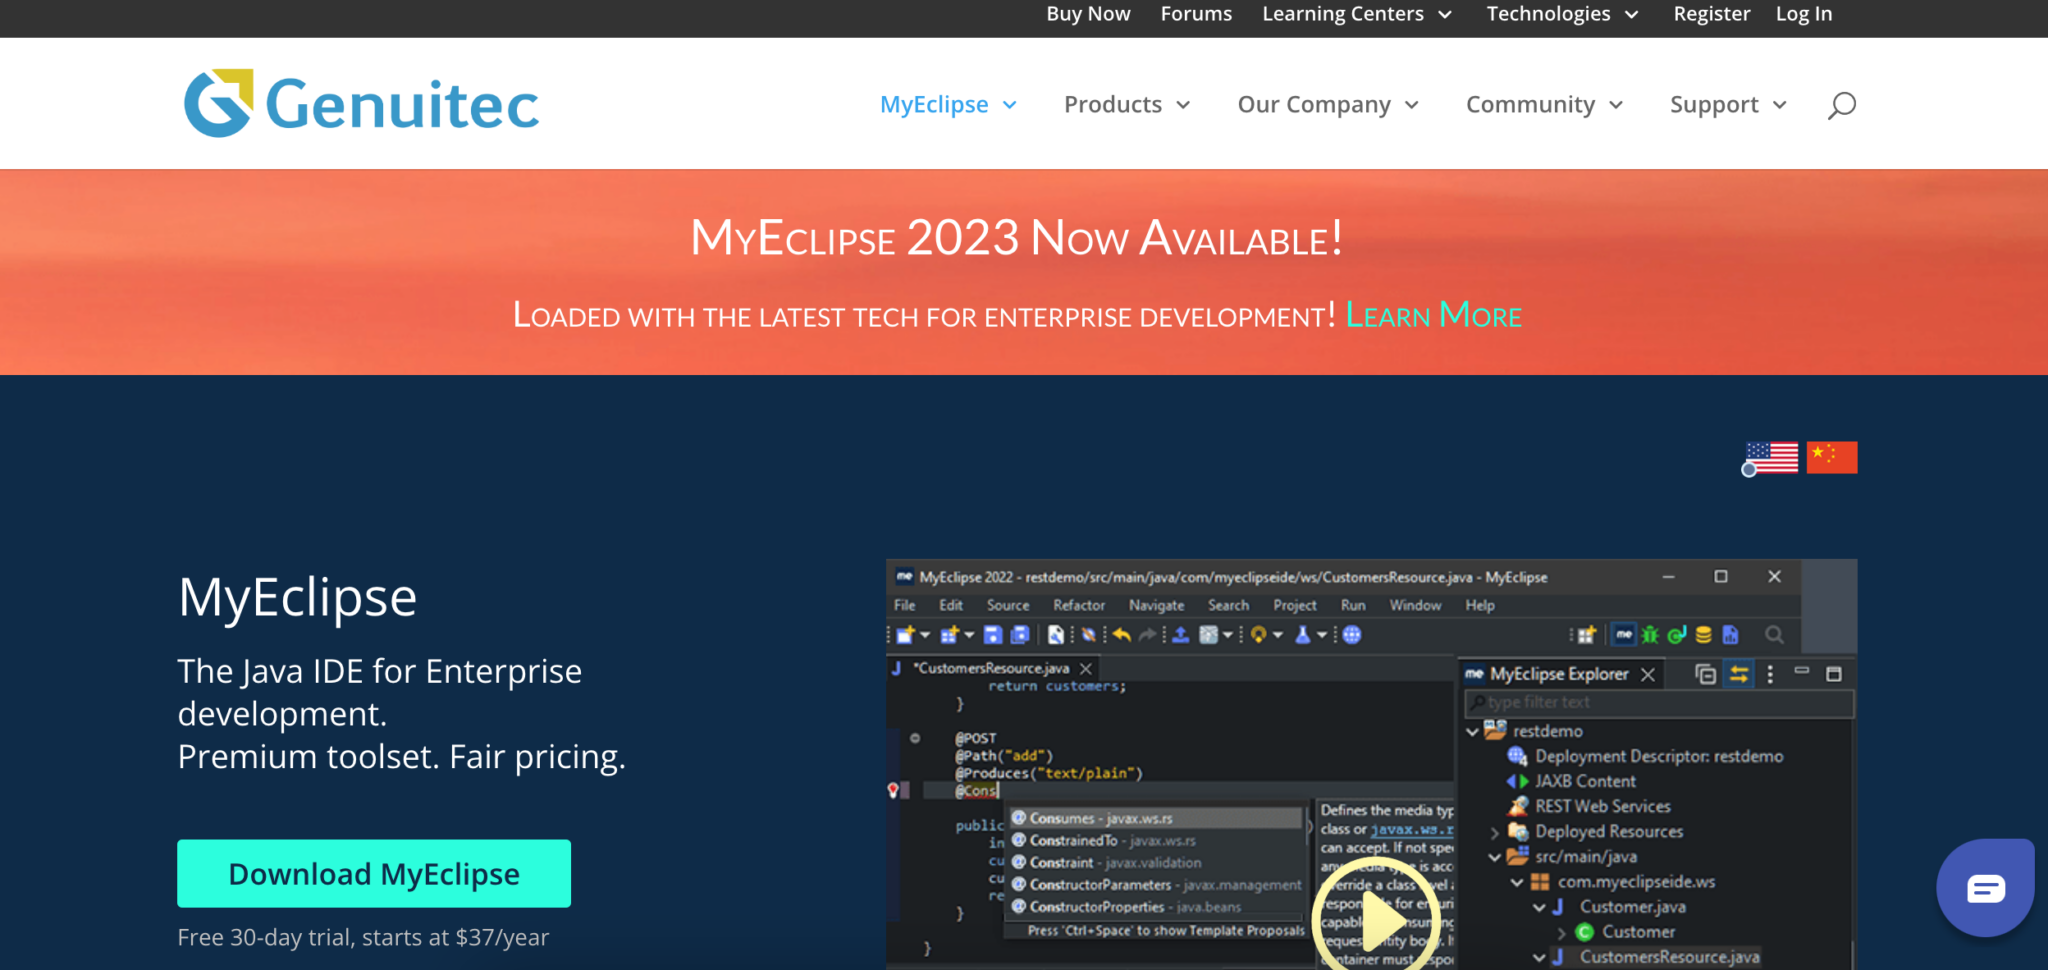Expand the Learning Centers dropdown

1356,14
